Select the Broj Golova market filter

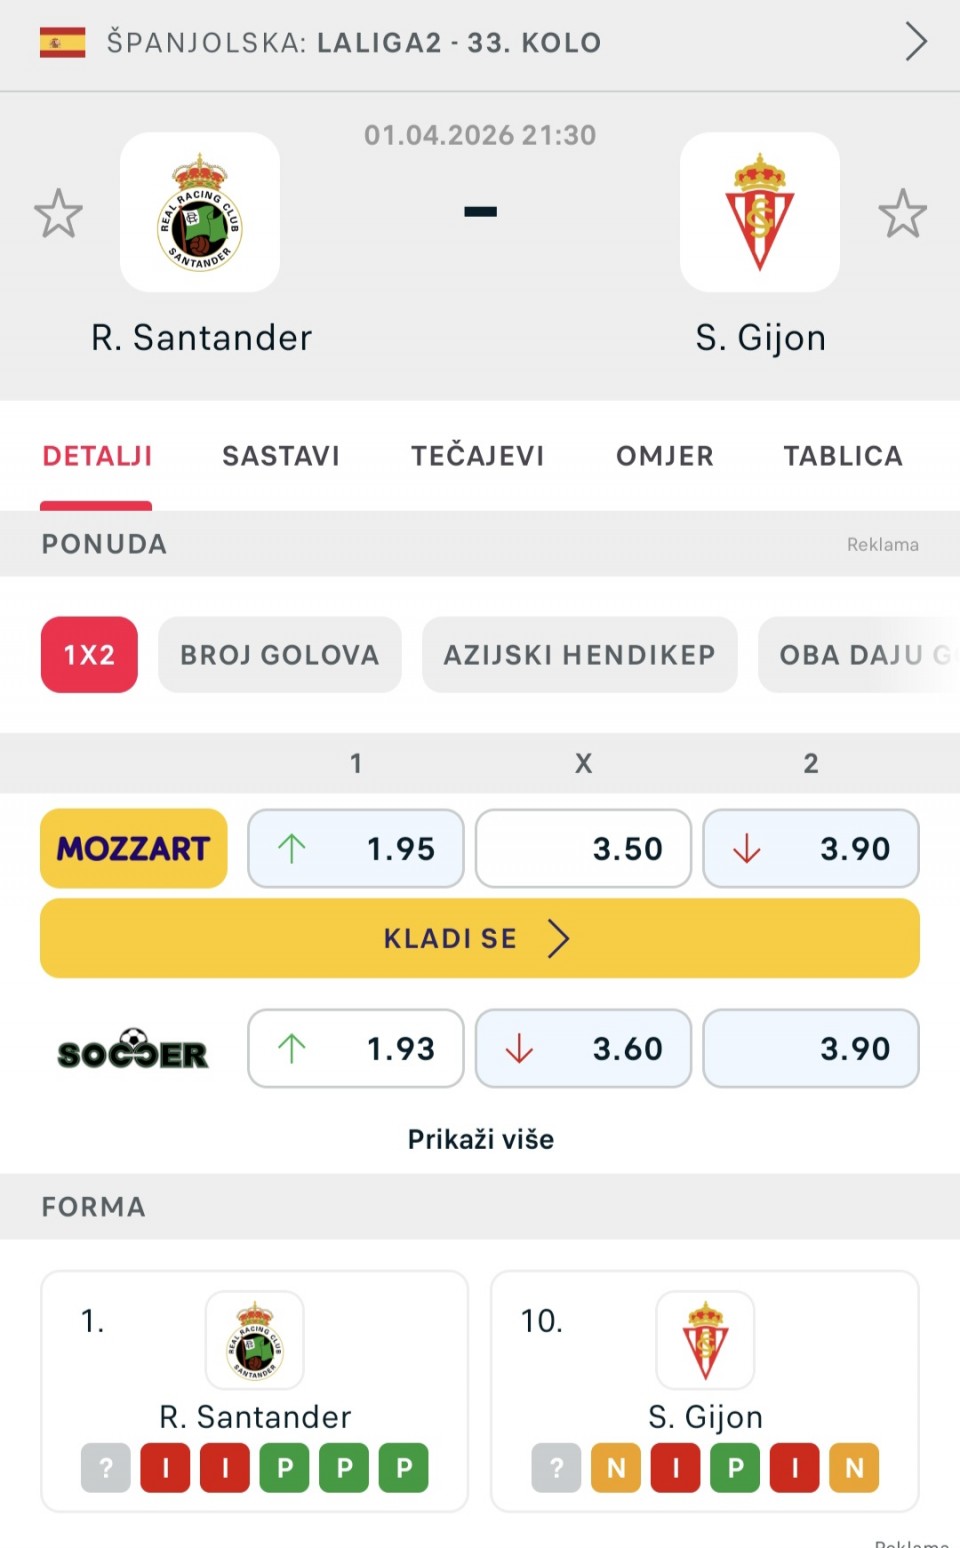279,655
